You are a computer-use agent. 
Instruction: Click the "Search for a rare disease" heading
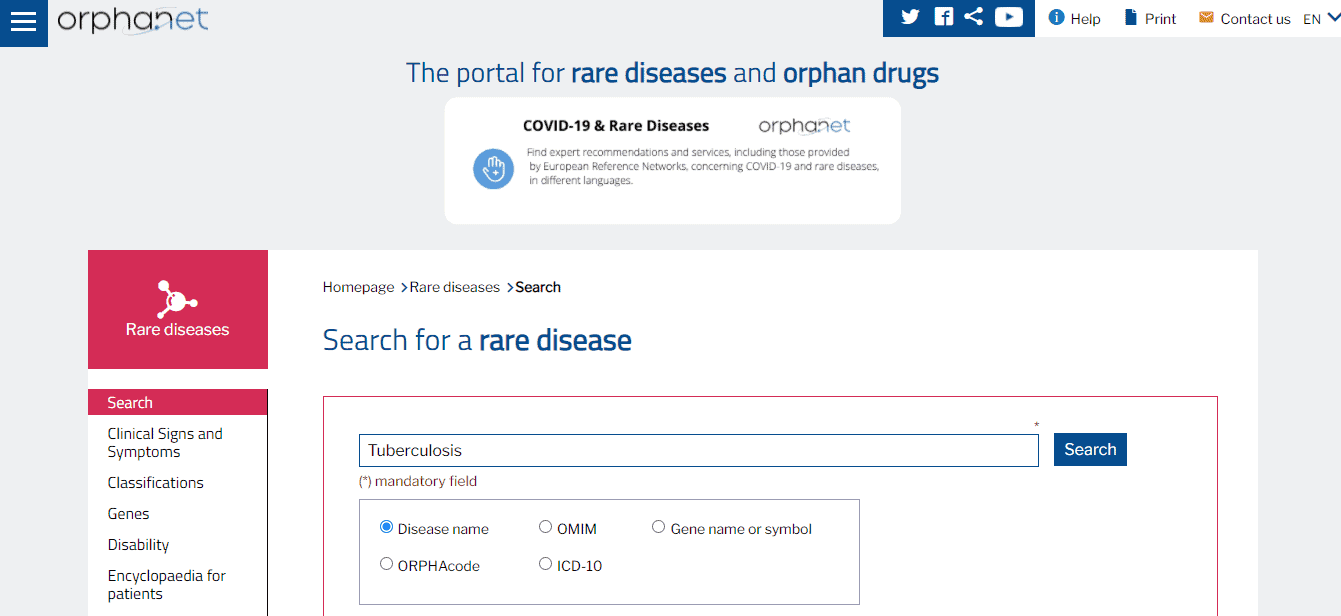(477, 340)
